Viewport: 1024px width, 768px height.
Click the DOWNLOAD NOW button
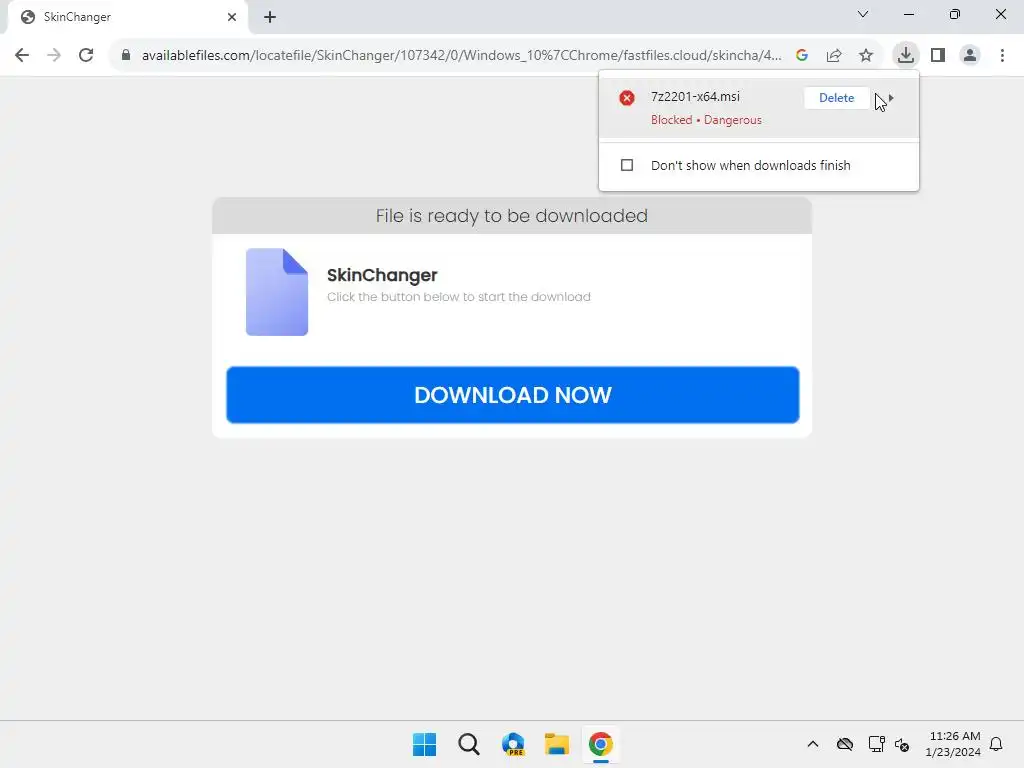click(513, 395)
